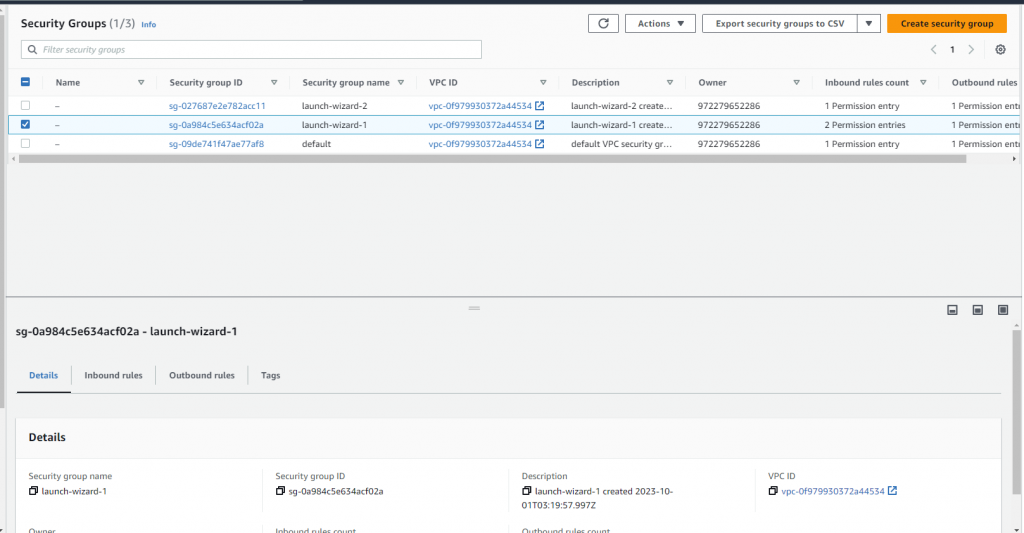Open VPC external link icon for launch-wizard-1 row
Screen dimensions: 1024x533
point(539,125)
